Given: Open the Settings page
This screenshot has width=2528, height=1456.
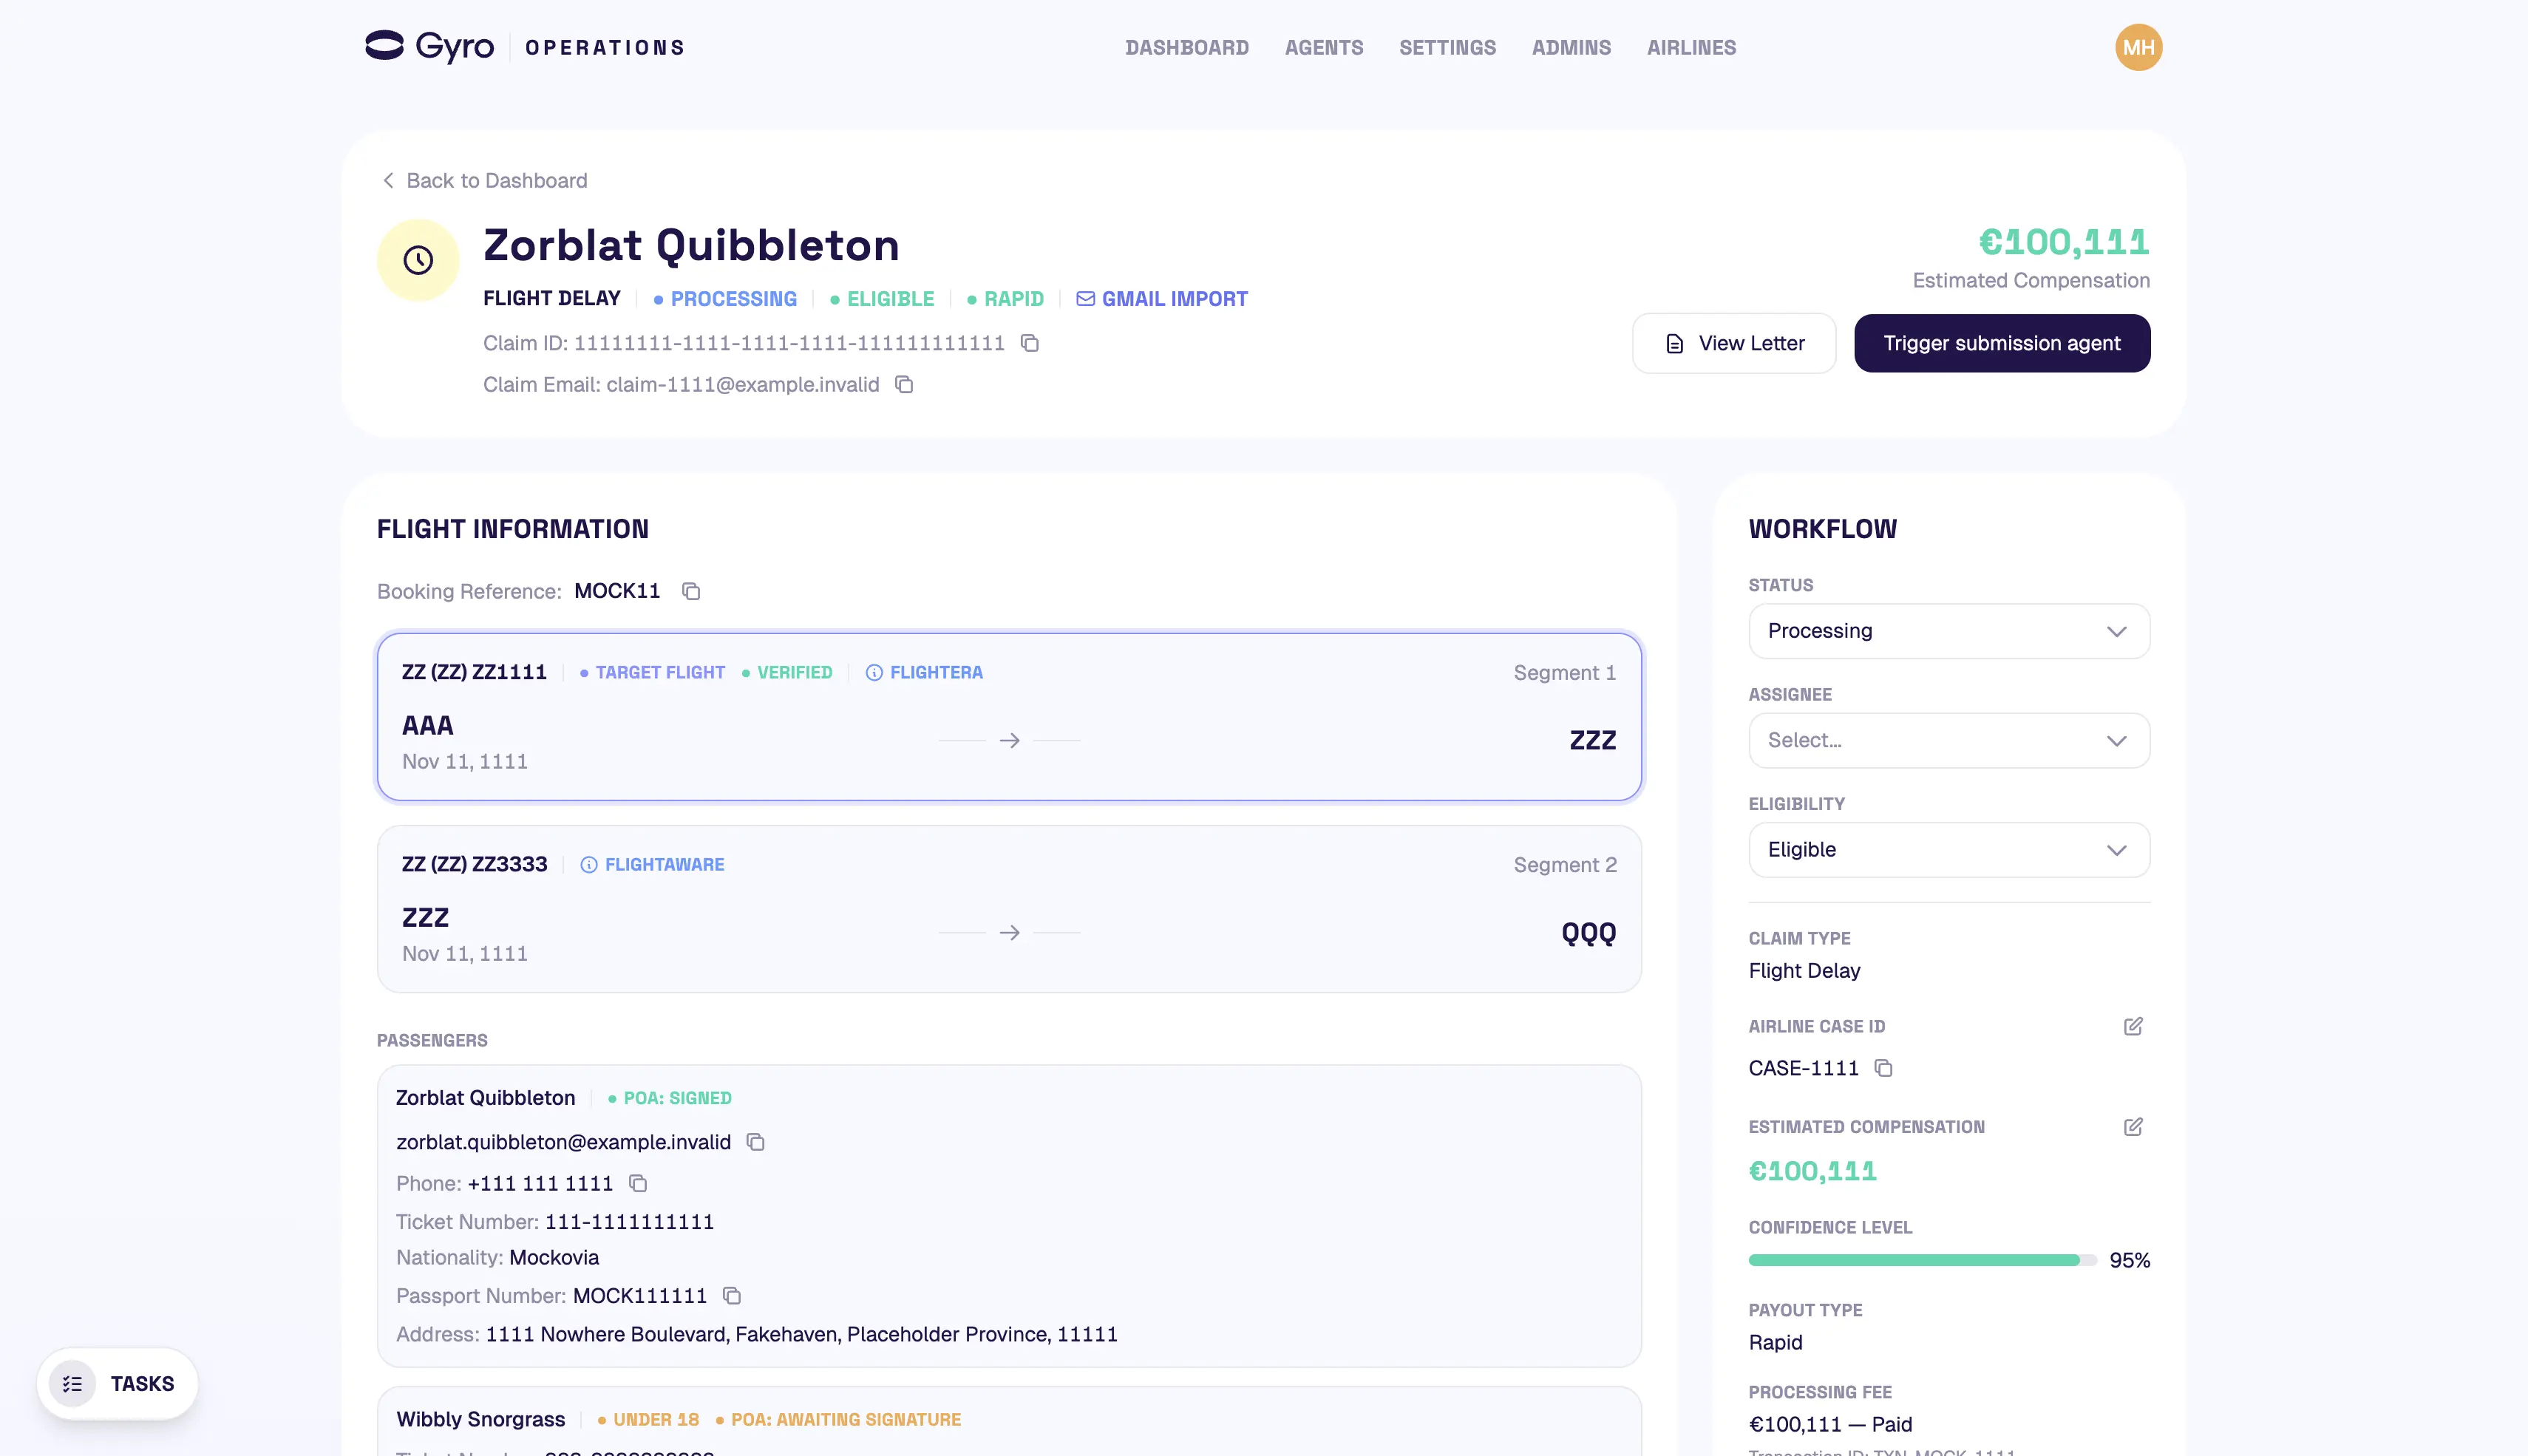Looking at the screenshot, I should pos(1447,48).
